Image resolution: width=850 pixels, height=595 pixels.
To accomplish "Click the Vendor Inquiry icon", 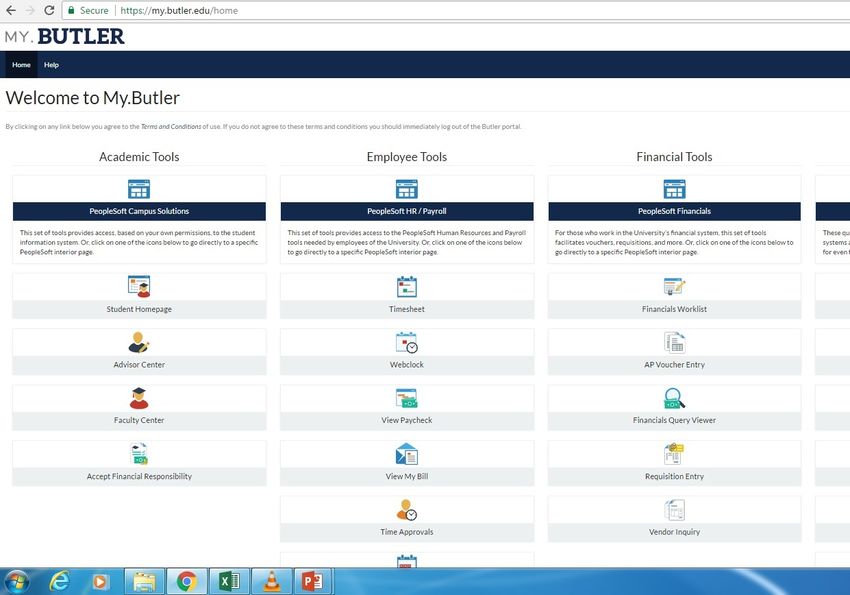I will (x=674, y=510).
